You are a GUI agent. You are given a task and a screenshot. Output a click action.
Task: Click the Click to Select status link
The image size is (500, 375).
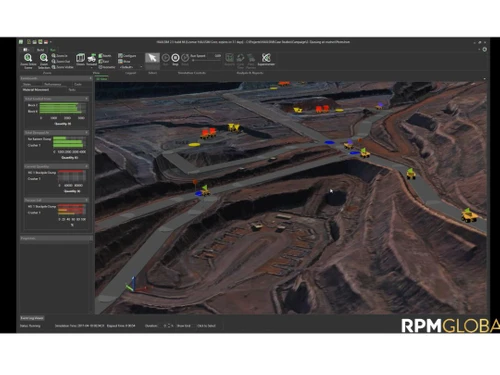pos(206,326)
